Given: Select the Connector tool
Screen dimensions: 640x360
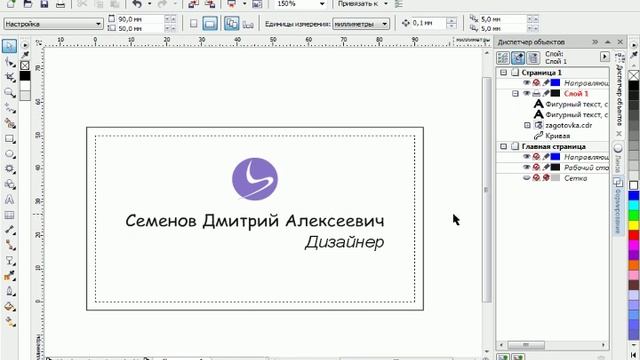Looking at the screenshot, I should 10,245.
